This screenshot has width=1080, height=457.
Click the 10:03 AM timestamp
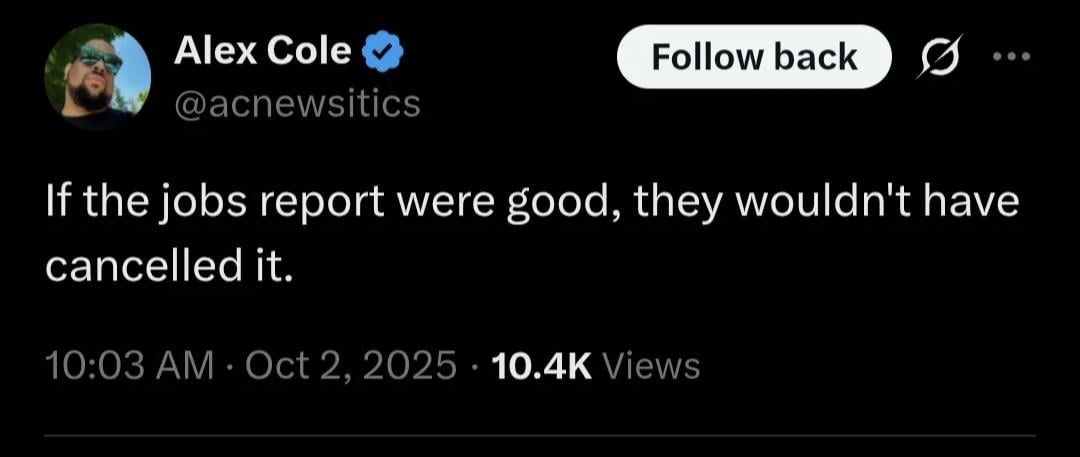130,367
